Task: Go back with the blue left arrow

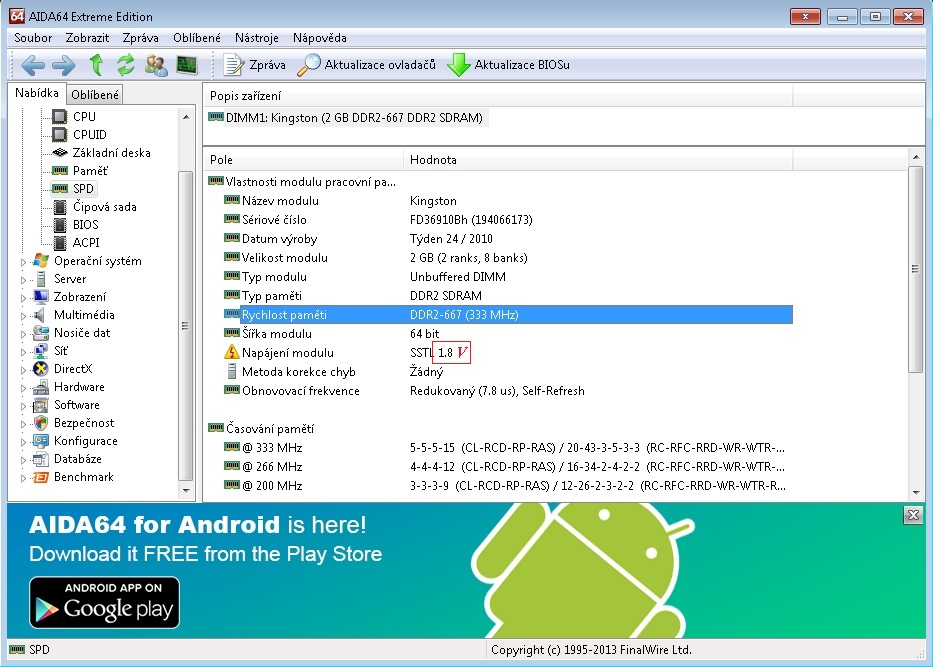Action: [x=33, y=65]
